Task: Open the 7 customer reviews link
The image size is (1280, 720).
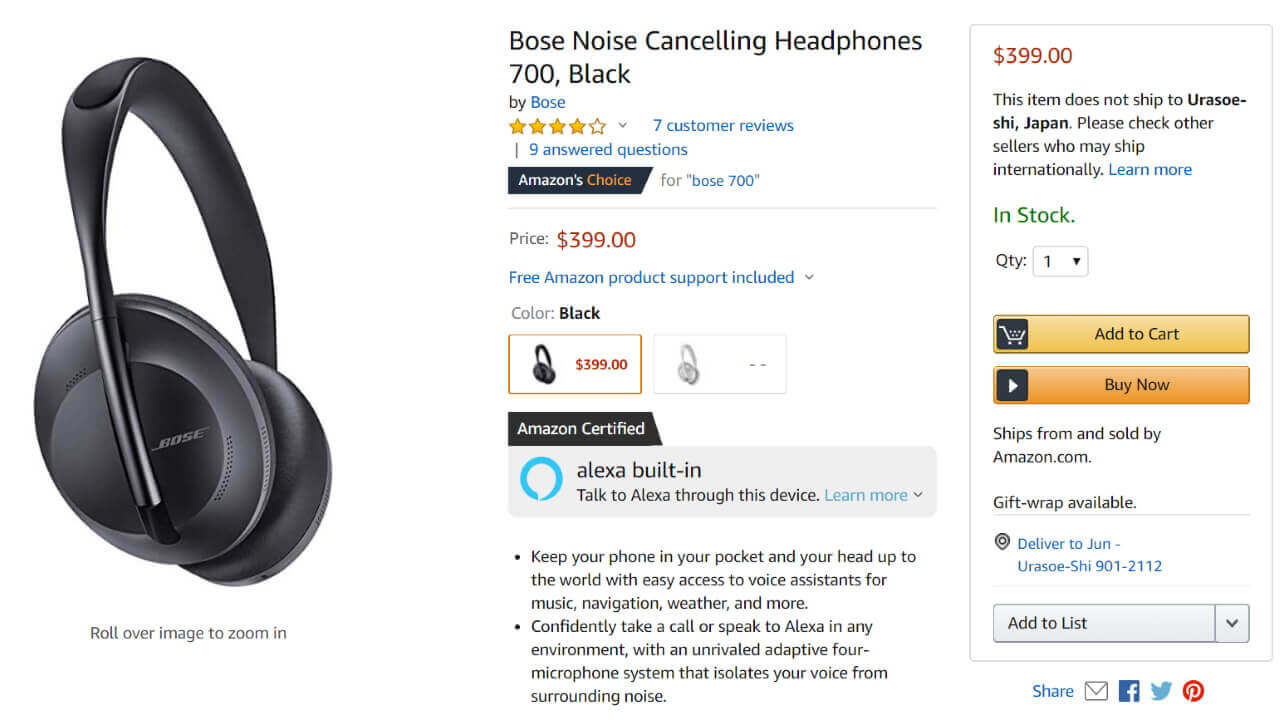Action: (x=723, y=125)
